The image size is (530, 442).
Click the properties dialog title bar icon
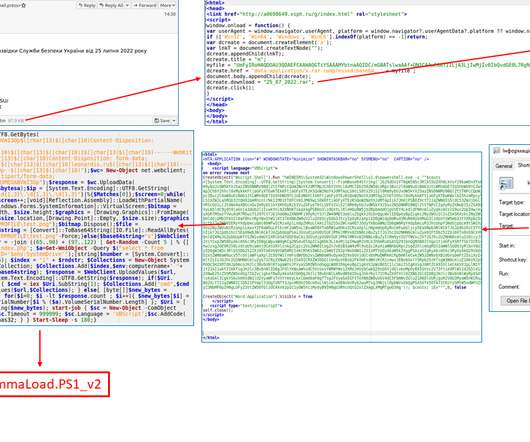tap(496, 151)
